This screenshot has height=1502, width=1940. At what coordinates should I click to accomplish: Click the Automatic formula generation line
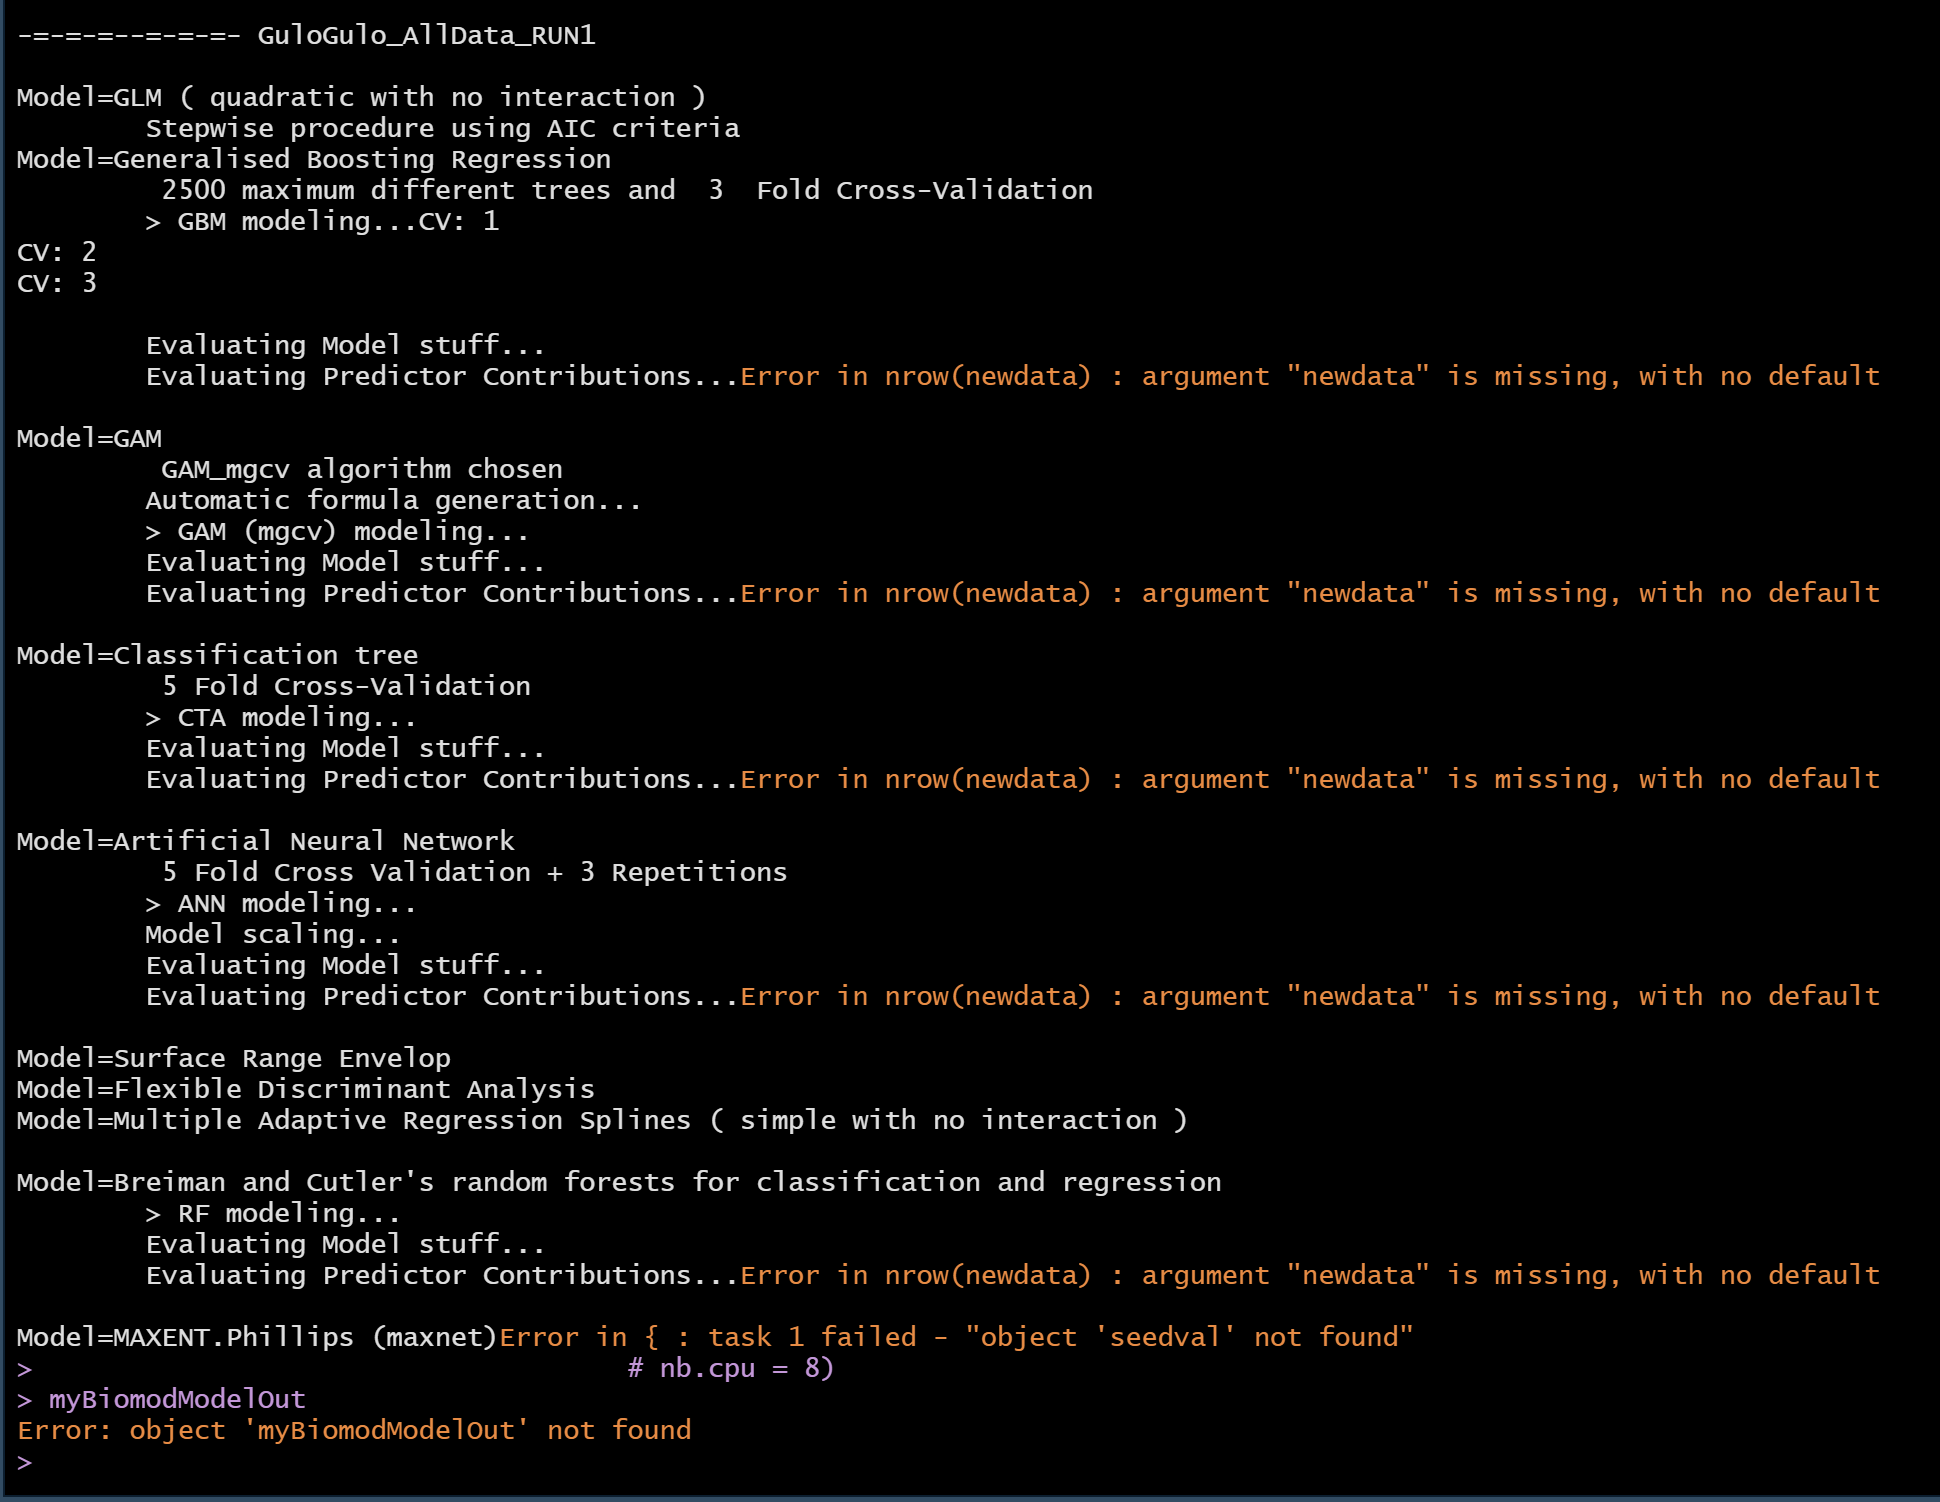point(393,500)
